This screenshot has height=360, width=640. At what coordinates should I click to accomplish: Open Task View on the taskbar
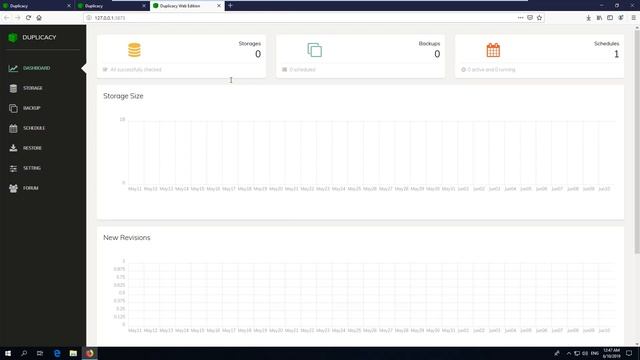click(x=40, y=353)
